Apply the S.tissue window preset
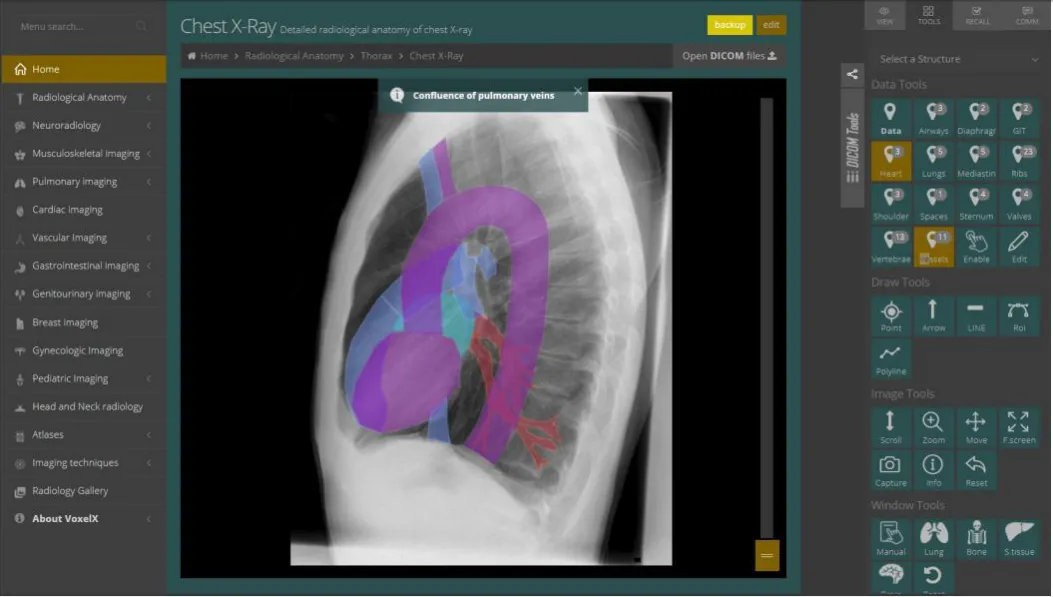Image resolution: width=1053 pixels, height=597 pixels. 1019,539
